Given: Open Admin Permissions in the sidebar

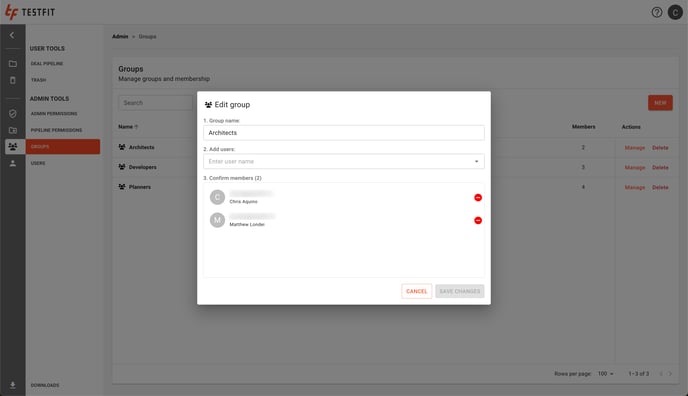Looking at the screenshot, I should pos(54,114).
